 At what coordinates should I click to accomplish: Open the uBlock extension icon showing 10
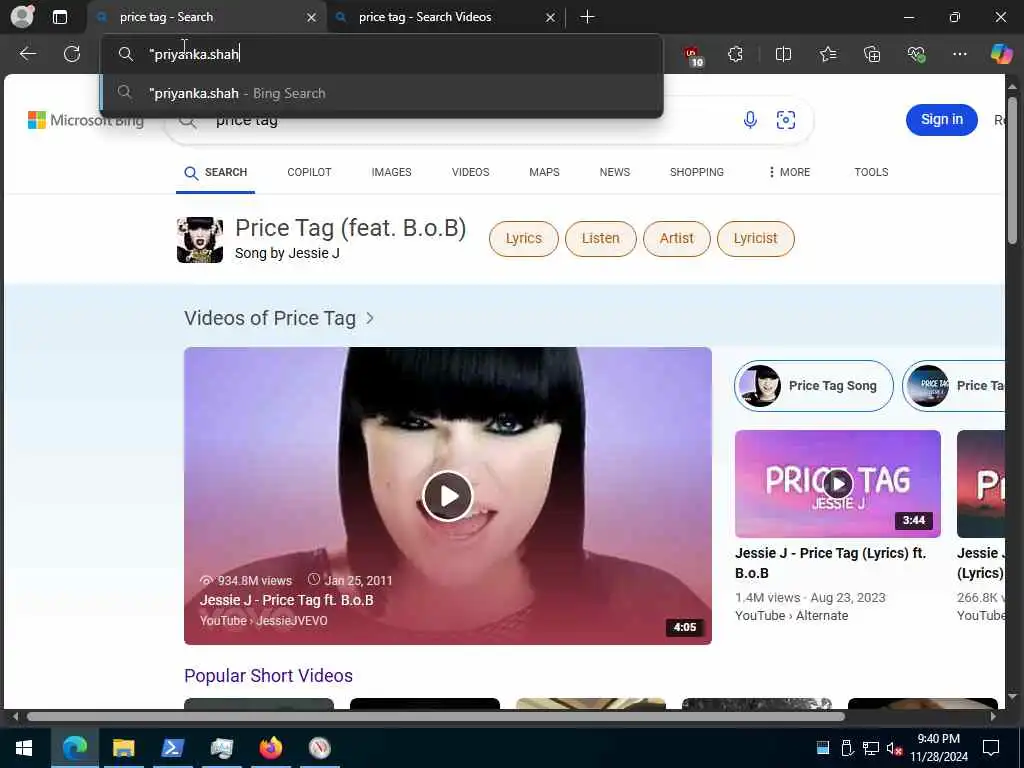pos(693,55)
